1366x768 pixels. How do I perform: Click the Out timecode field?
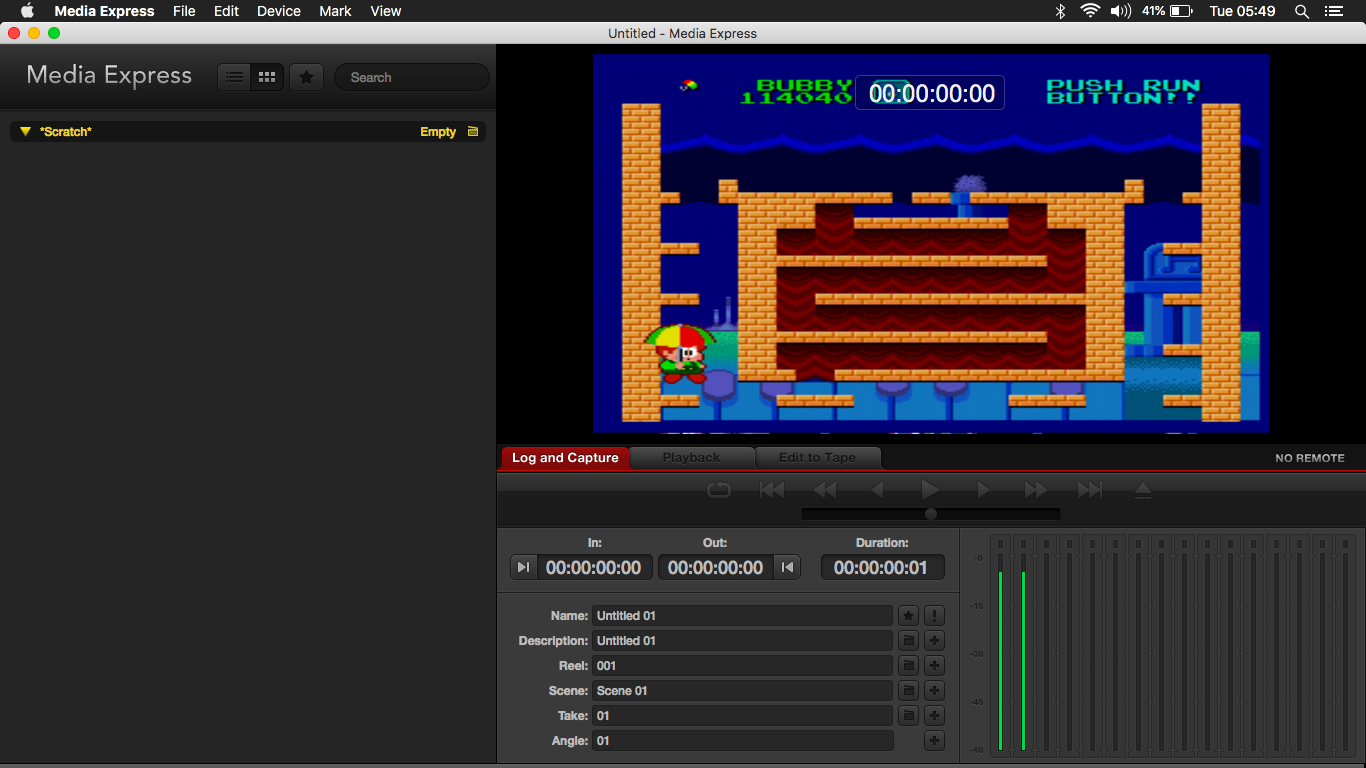click(716, 567)
